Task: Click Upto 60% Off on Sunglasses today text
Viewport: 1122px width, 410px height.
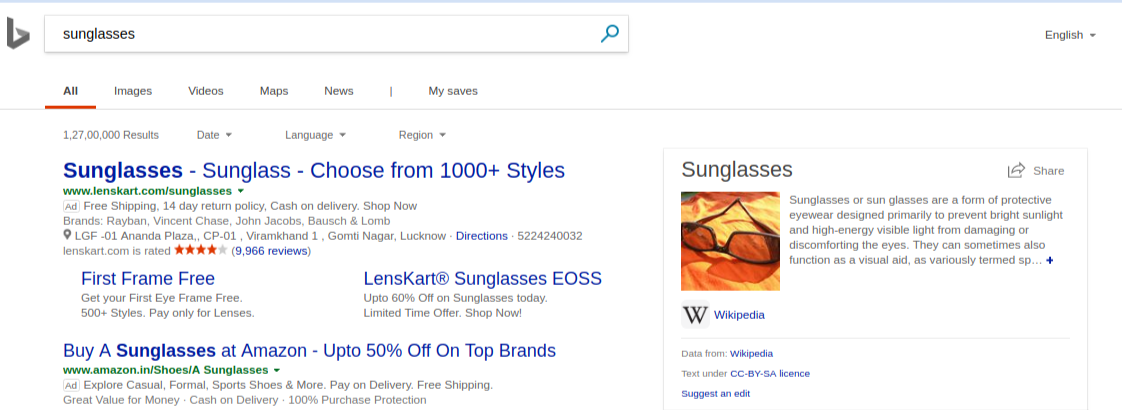Action: (455, 298)
